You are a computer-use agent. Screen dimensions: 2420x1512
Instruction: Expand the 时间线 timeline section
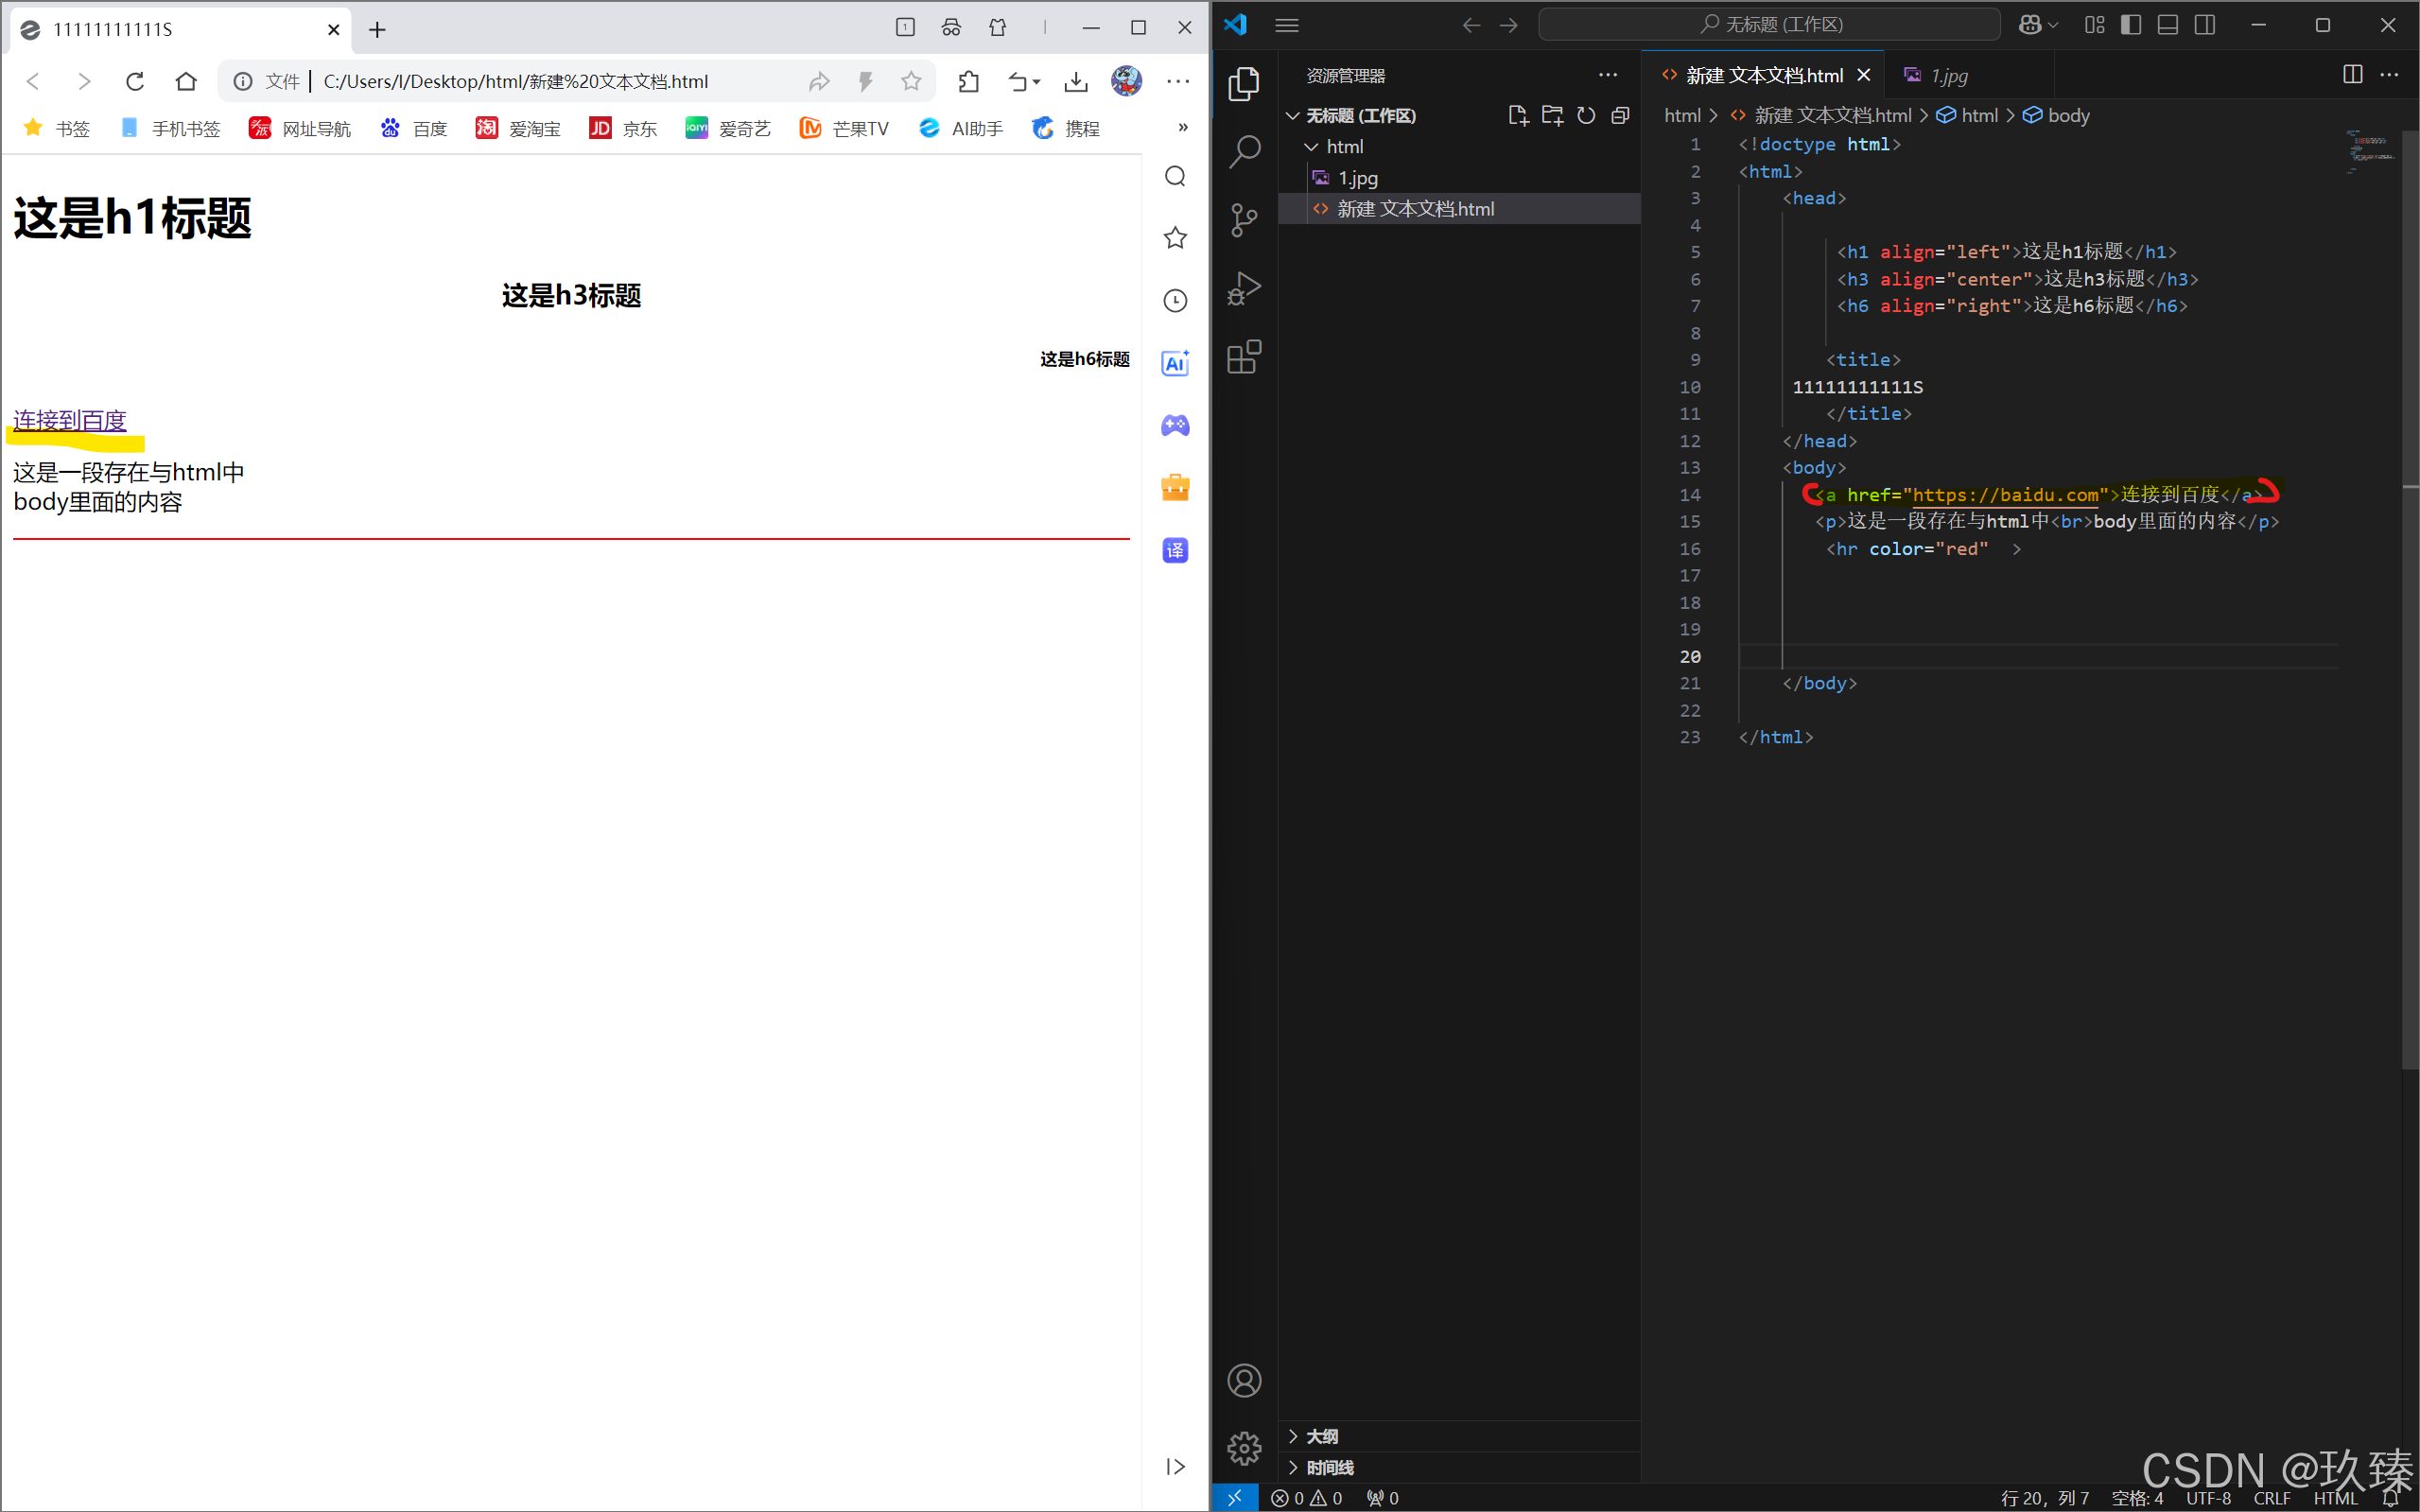[x=1329, y=1467]
